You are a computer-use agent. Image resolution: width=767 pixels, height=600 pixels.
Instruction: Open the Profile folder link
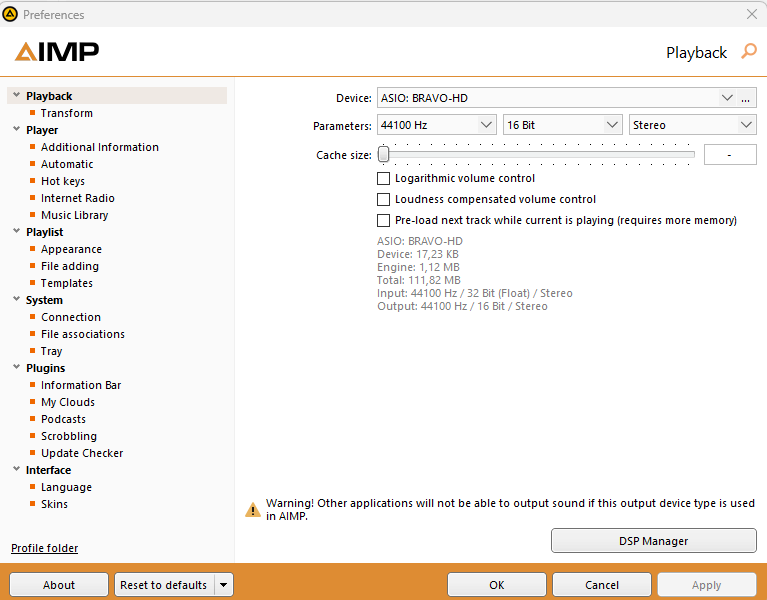tap(45, 548)
